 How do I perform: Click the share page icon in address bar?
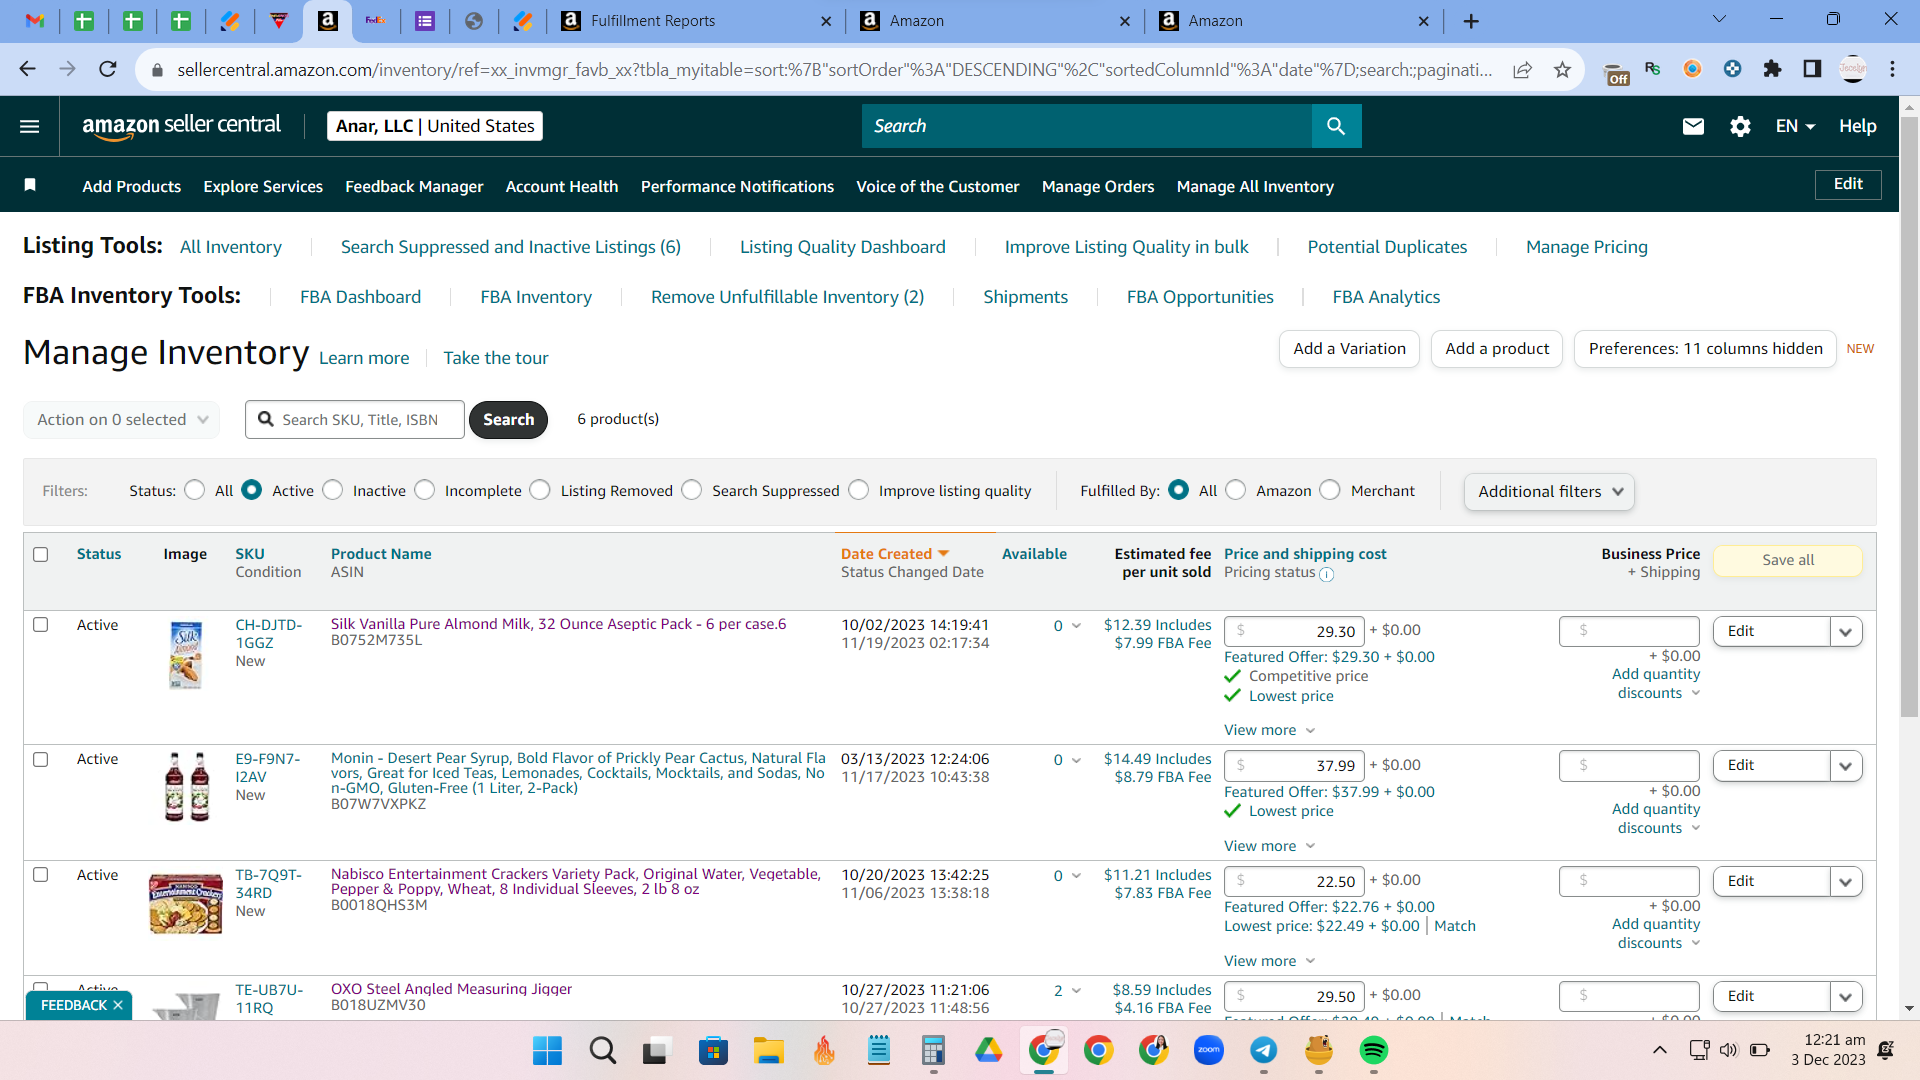click(1522, 69)
